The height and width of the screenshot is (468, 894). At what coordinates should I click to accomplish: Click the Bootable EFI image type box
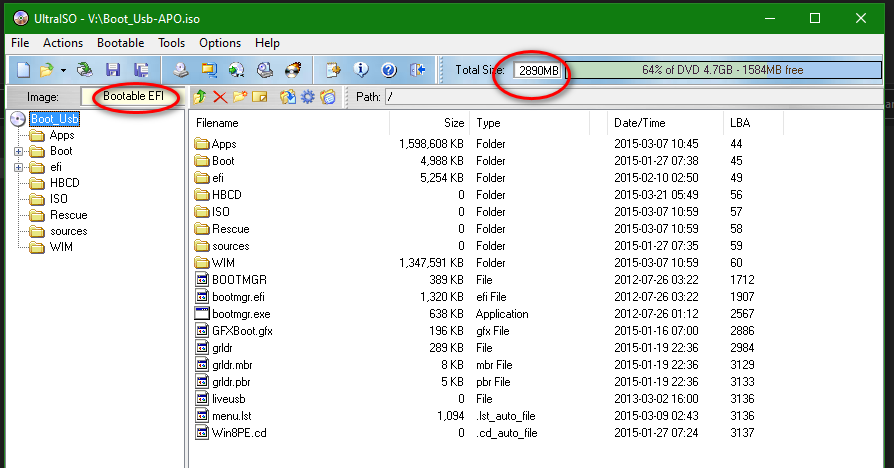coord(133,96)
